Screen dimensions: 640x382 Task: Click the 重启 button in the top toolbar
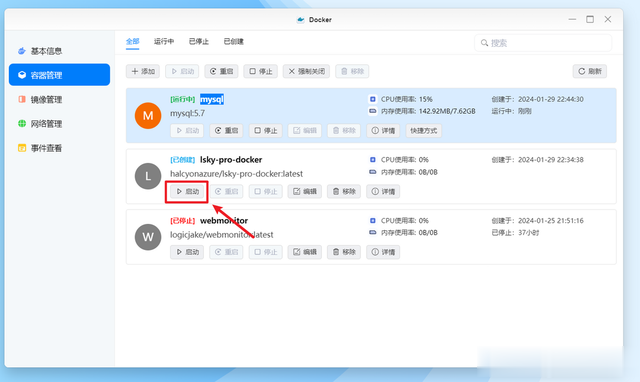click(221, 71)
